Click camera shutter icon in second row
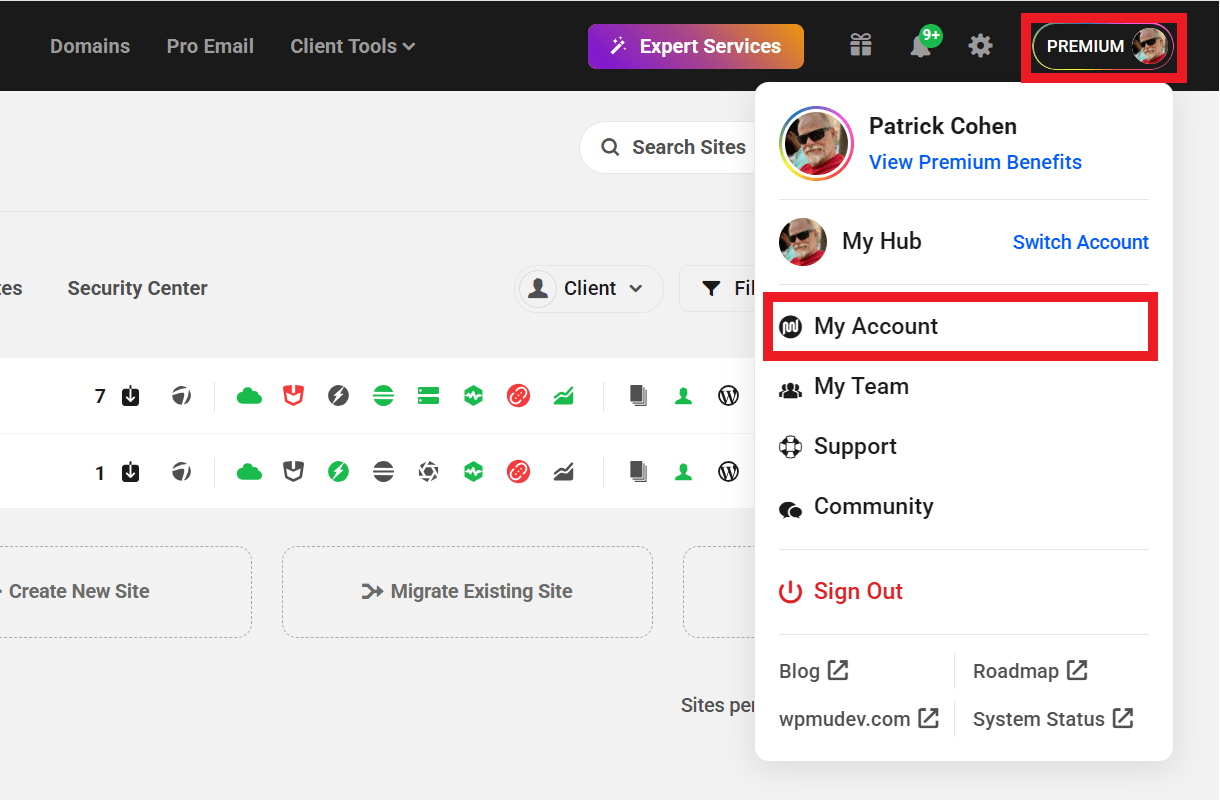This screenshot has width=1220, height=800. 428,472
